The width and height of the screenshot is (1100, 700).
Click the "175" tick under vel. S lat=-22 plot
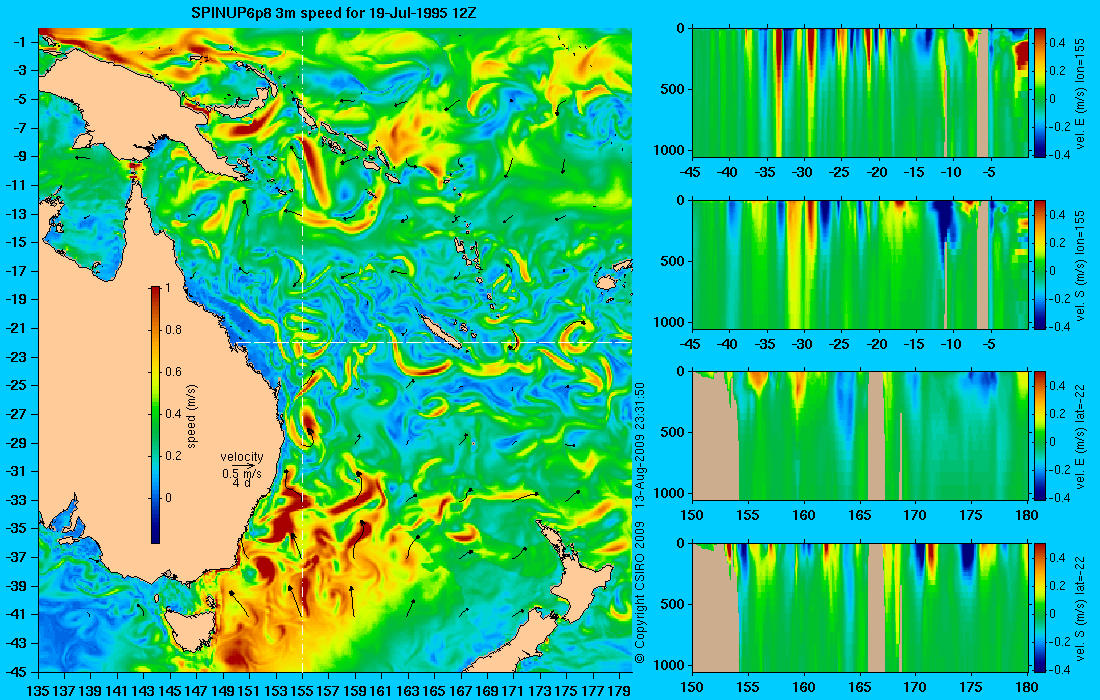click(x=972, y=687)
